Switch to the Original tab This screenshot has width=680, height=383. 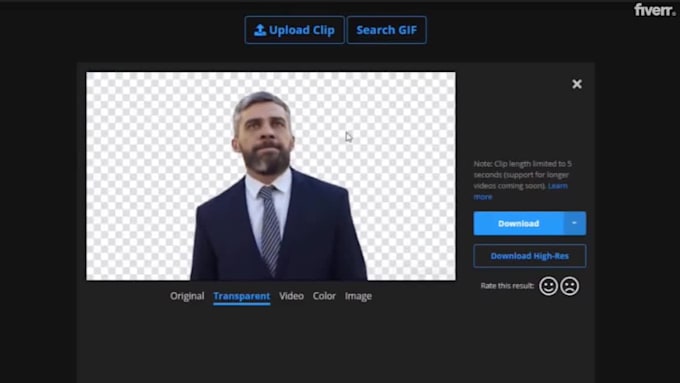187,296
